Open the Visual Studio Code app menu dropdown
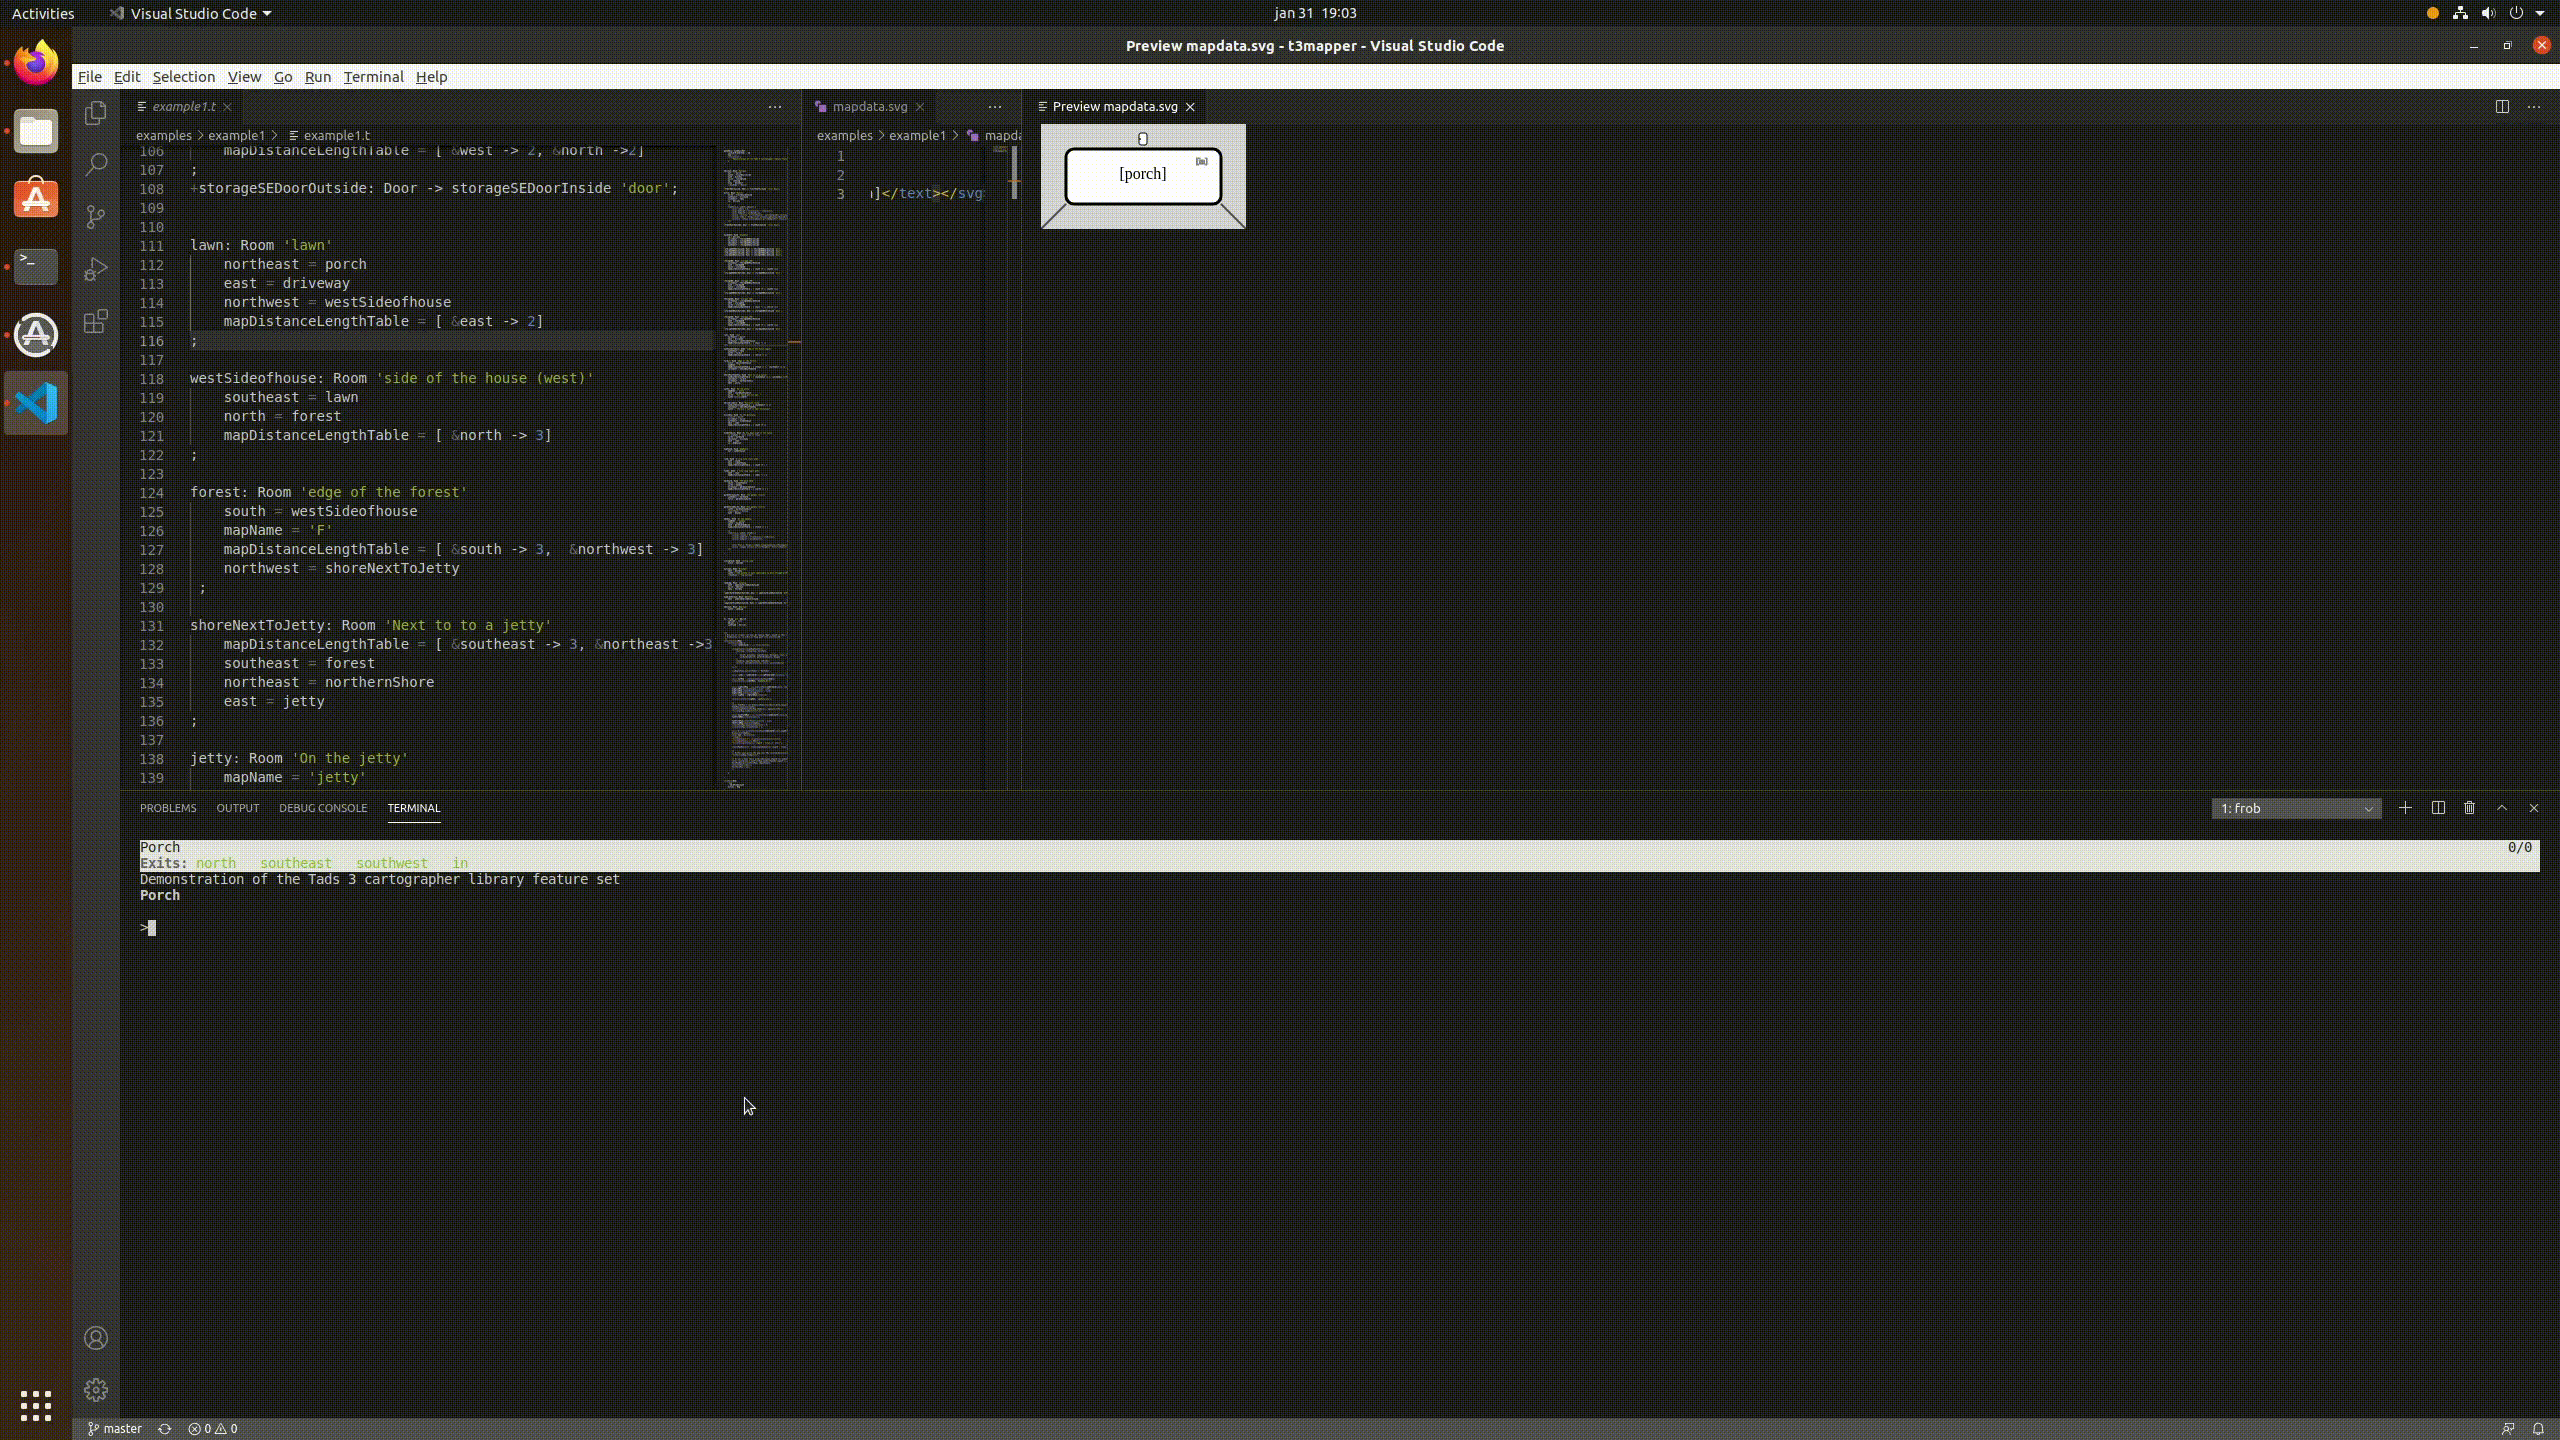The height and width of the screenshot is (1440, 2560). (190, 13)
